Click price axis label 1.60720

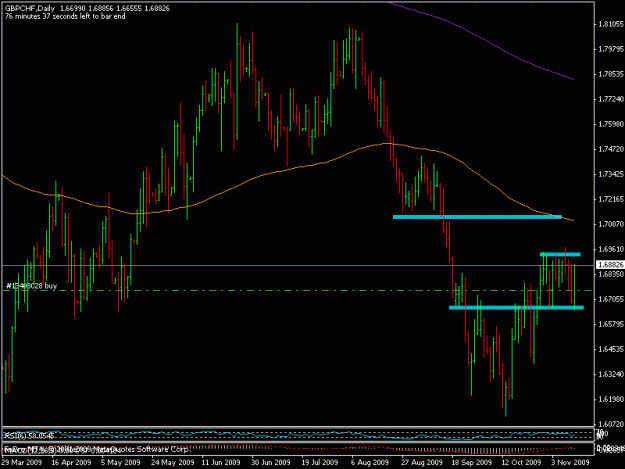[610, 424]
